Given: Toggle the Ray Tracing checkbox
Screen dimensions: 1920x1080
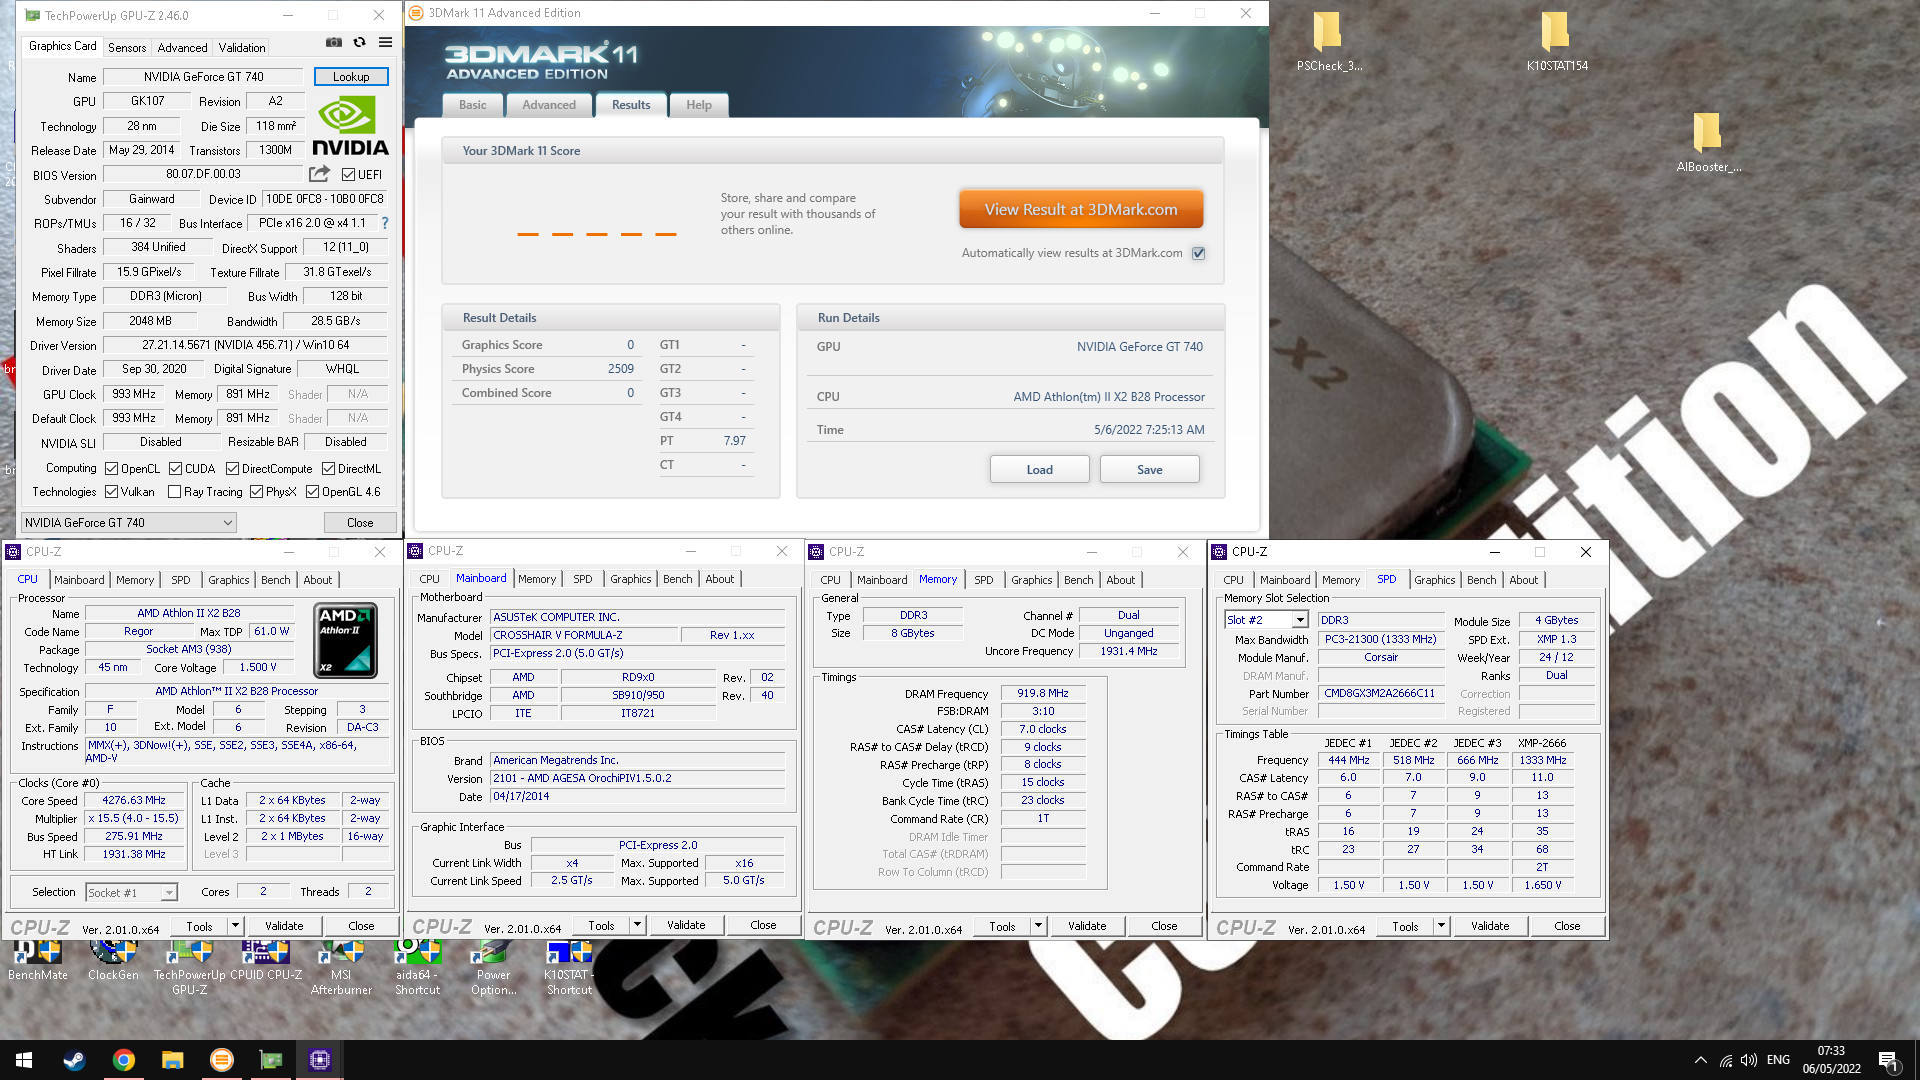Looking at the screenshot, I should (x=175, y=492).
